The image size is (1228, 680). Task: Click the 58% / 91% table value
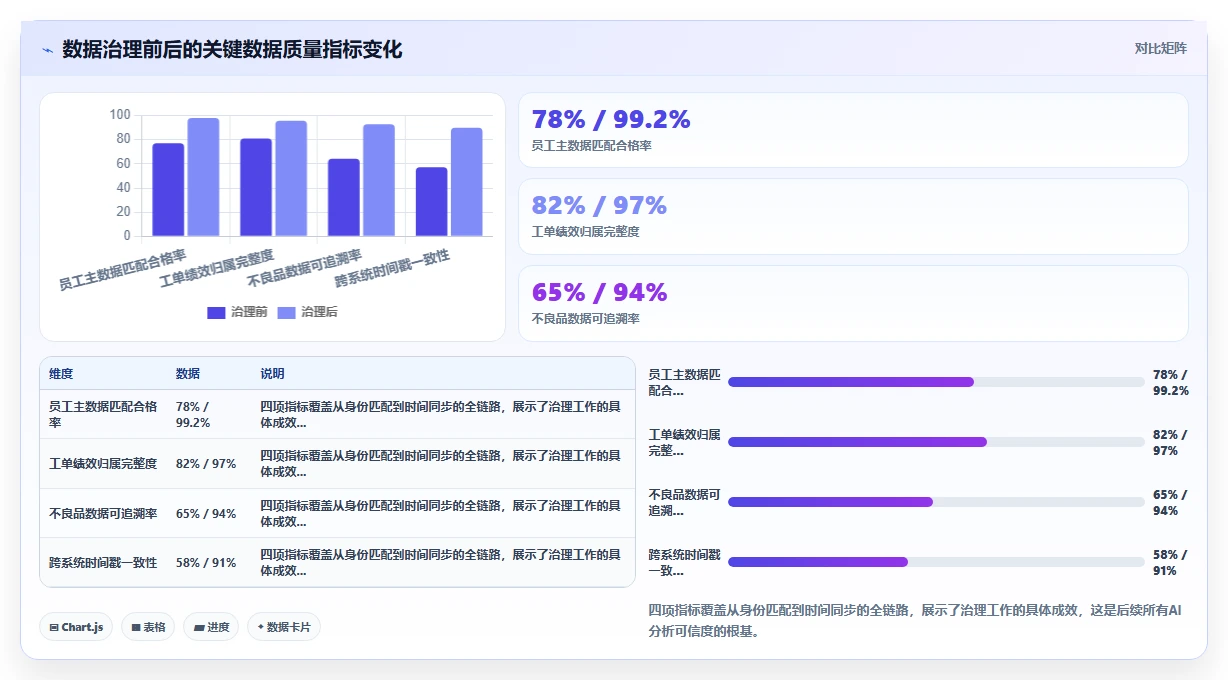(206, 562)
